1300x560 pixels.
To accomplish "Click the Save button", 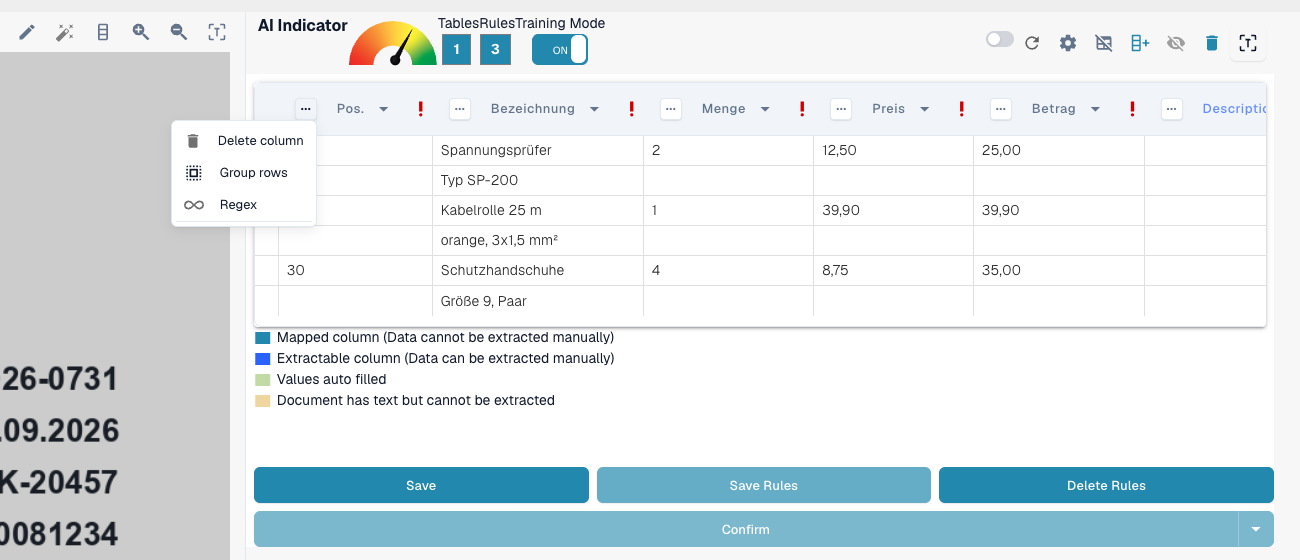I will click(x=421, y=485).
